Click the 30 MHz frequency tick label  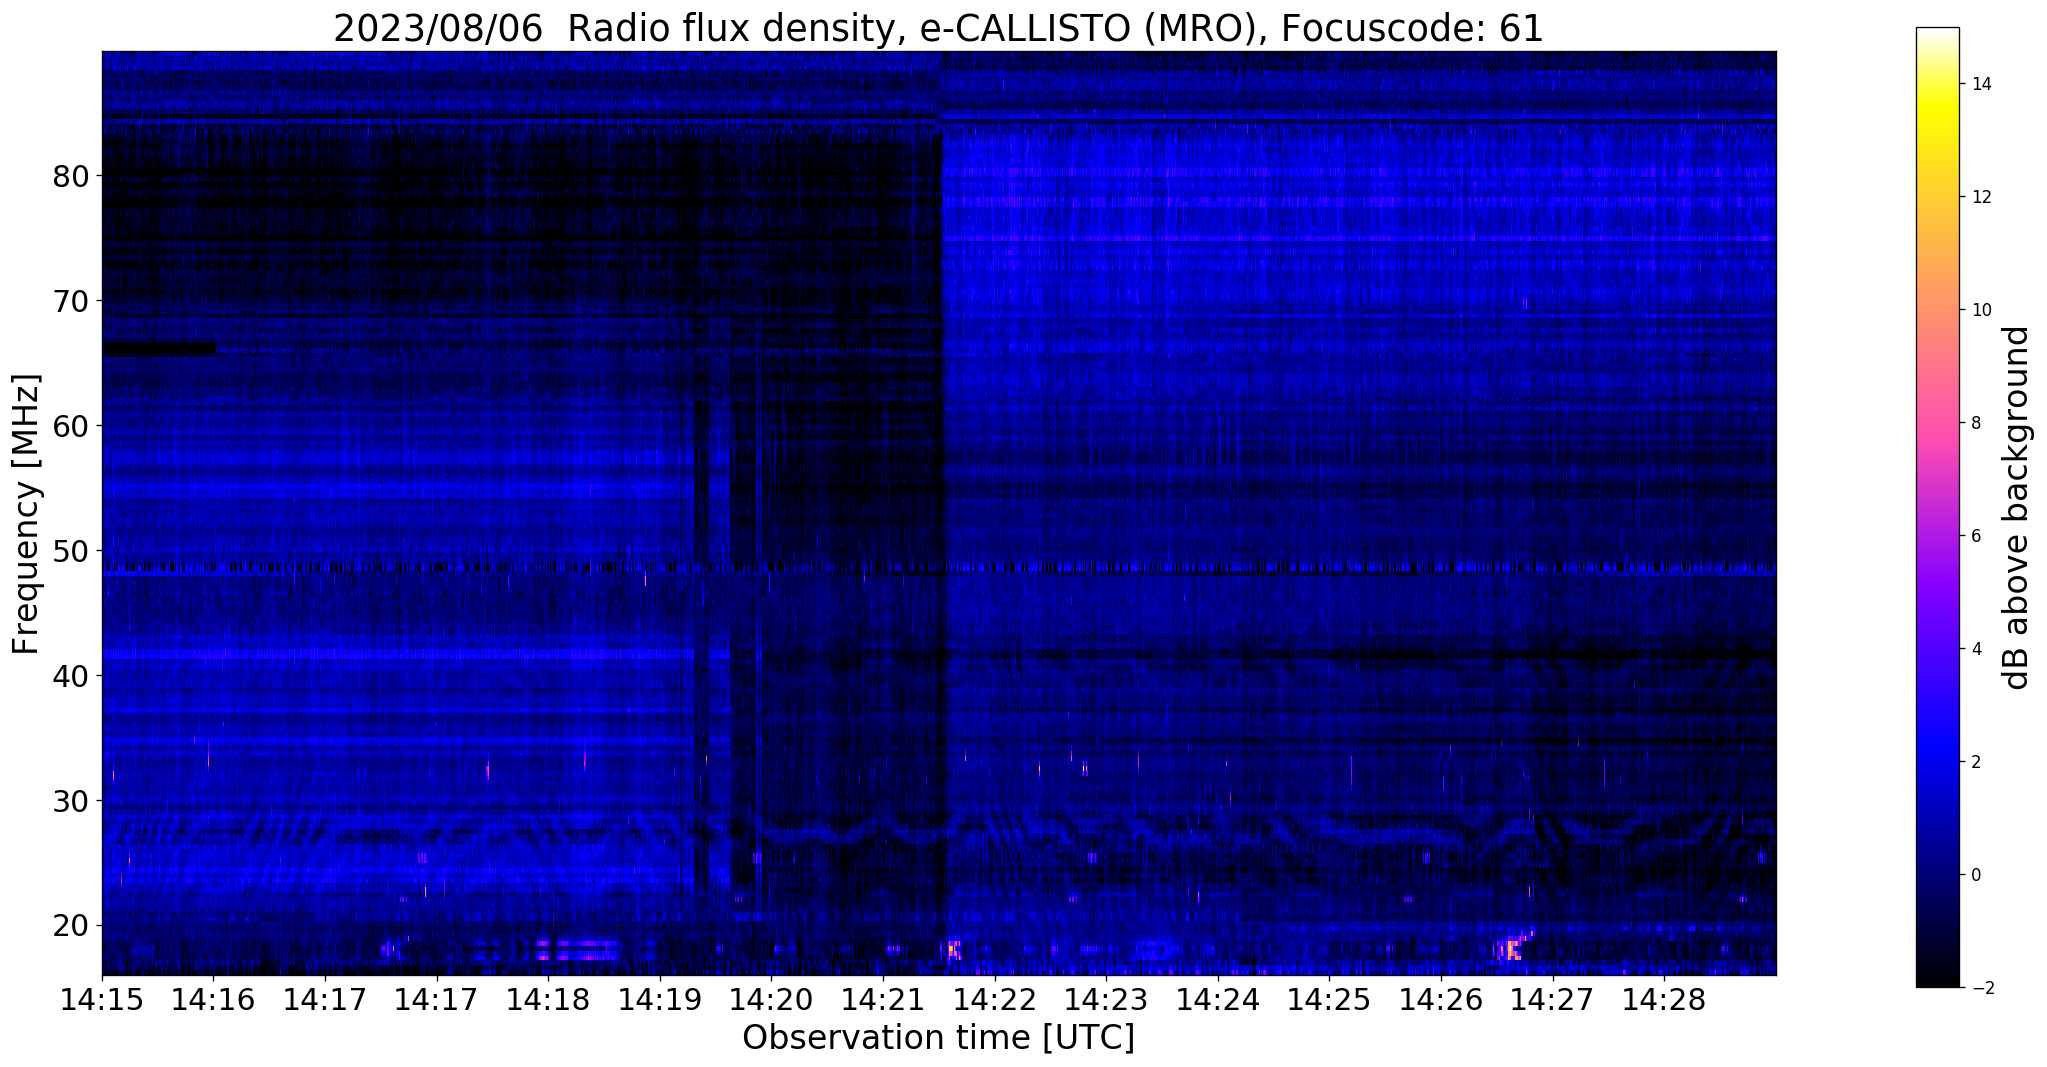(x=71, y=801)
